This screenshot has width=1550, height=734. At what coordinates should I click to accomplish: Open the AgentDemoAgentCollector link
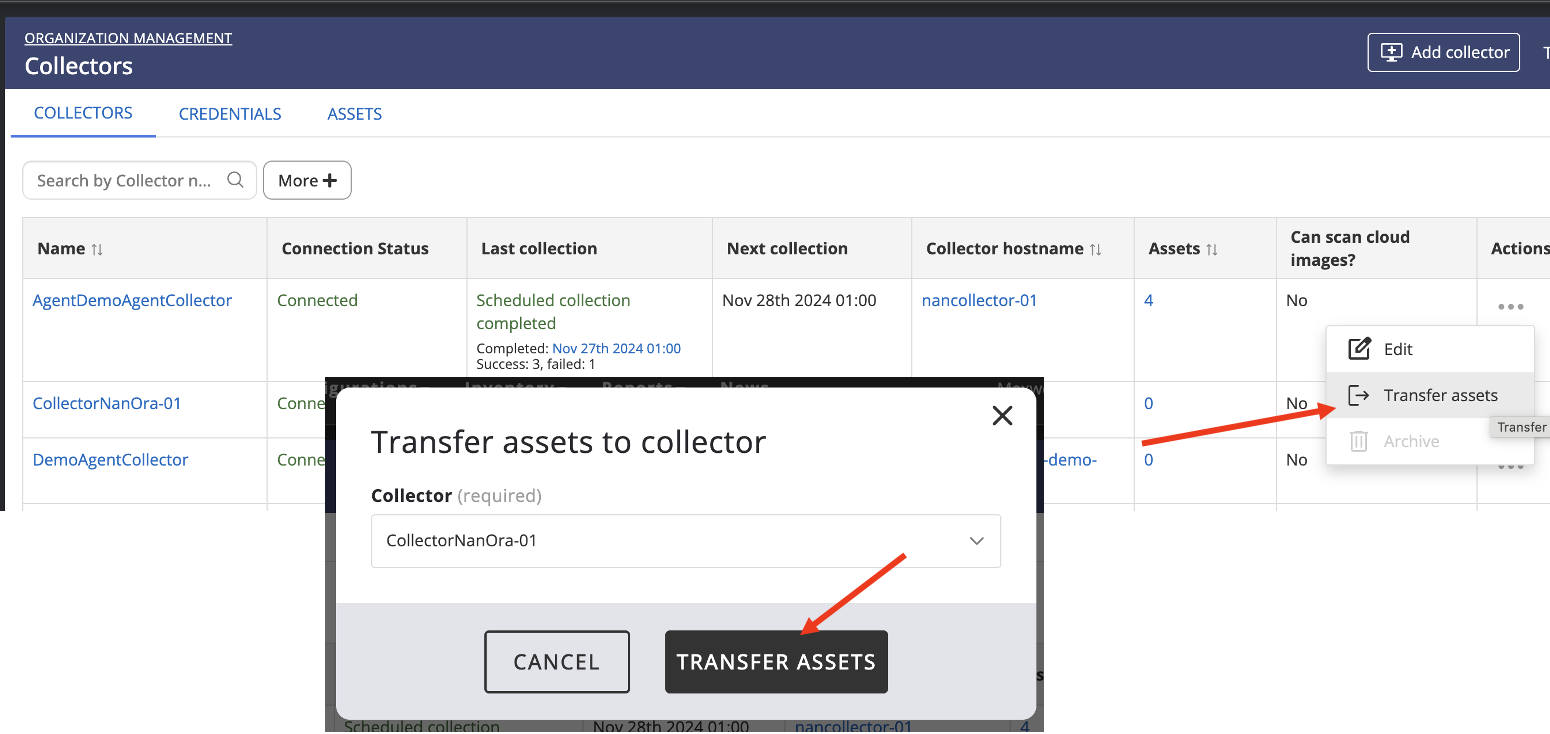click(x=132, y=300)
